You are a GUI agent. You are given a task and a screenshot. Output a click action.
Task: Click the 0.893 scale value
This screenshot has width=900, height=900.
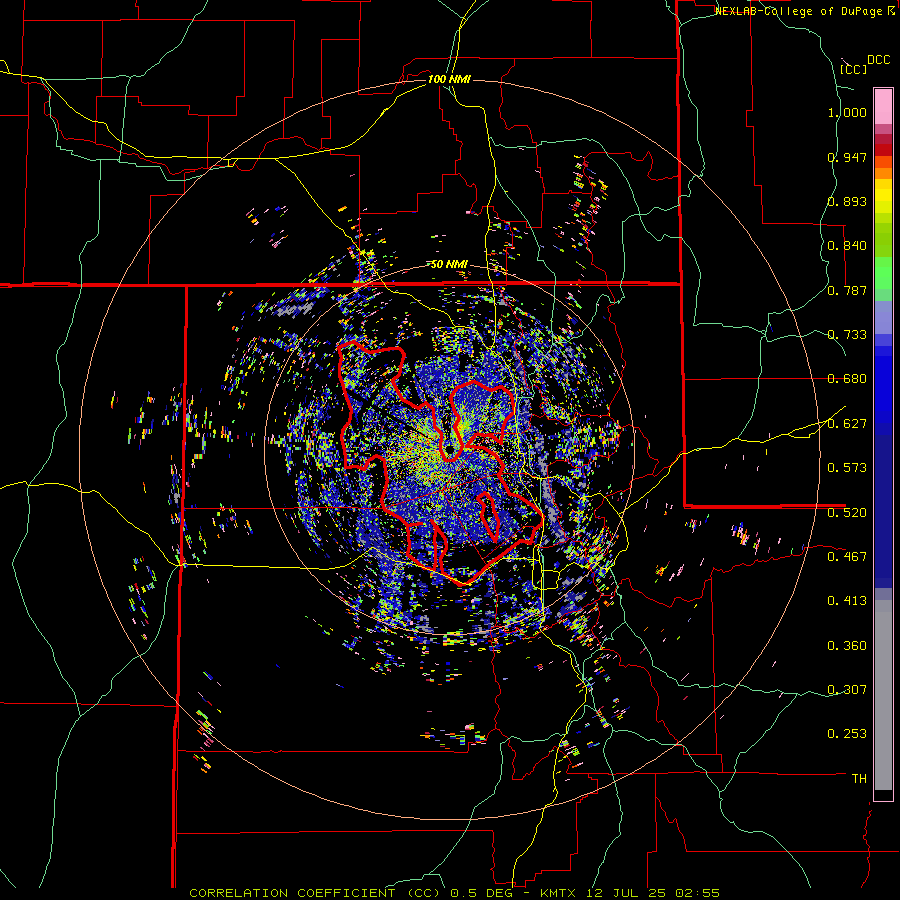tap(847, 201)
